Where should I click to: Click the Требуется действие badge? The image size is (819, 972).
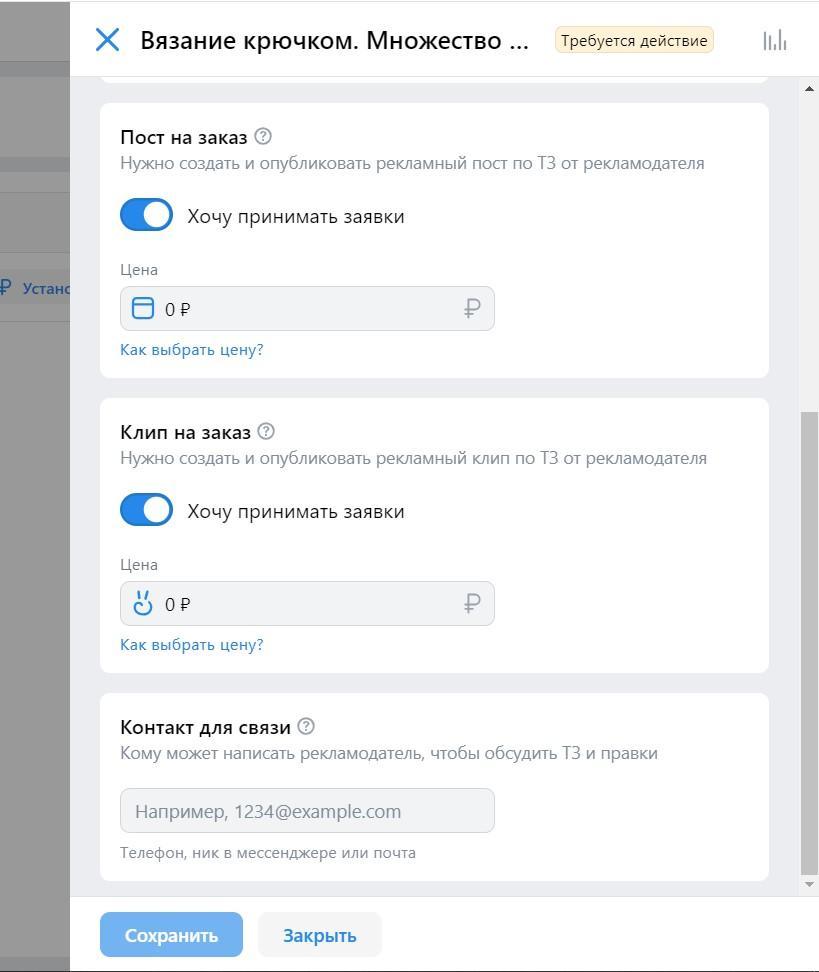[x=635, y=40]
